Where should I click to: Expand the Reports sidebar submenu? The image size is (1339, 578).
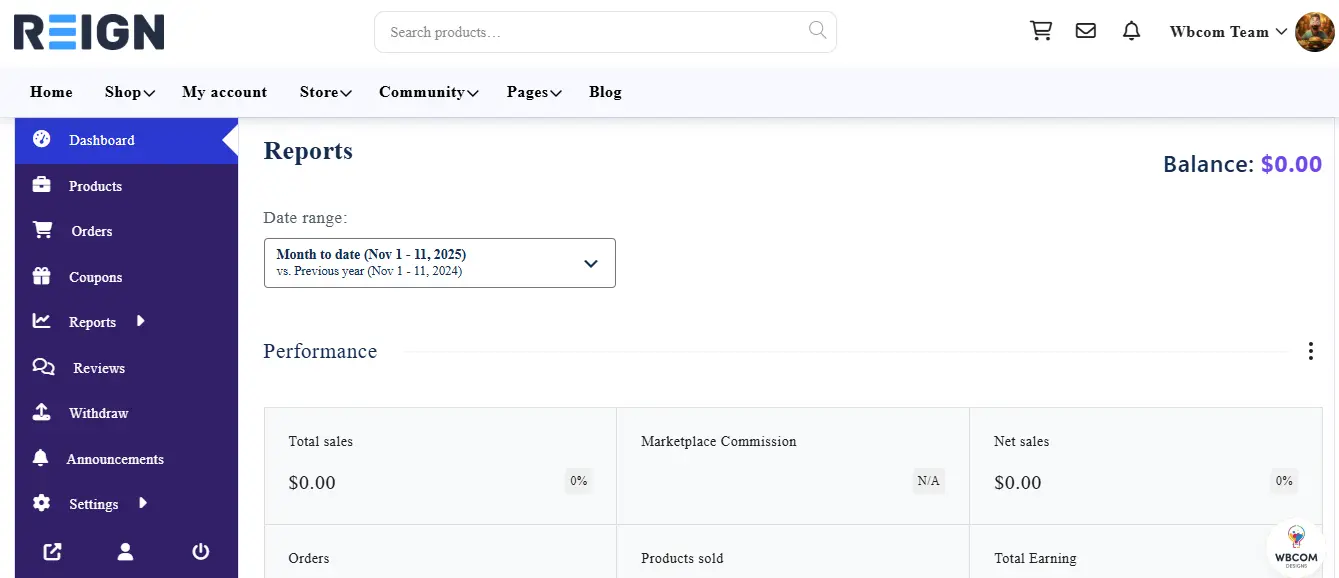(141, 321)
